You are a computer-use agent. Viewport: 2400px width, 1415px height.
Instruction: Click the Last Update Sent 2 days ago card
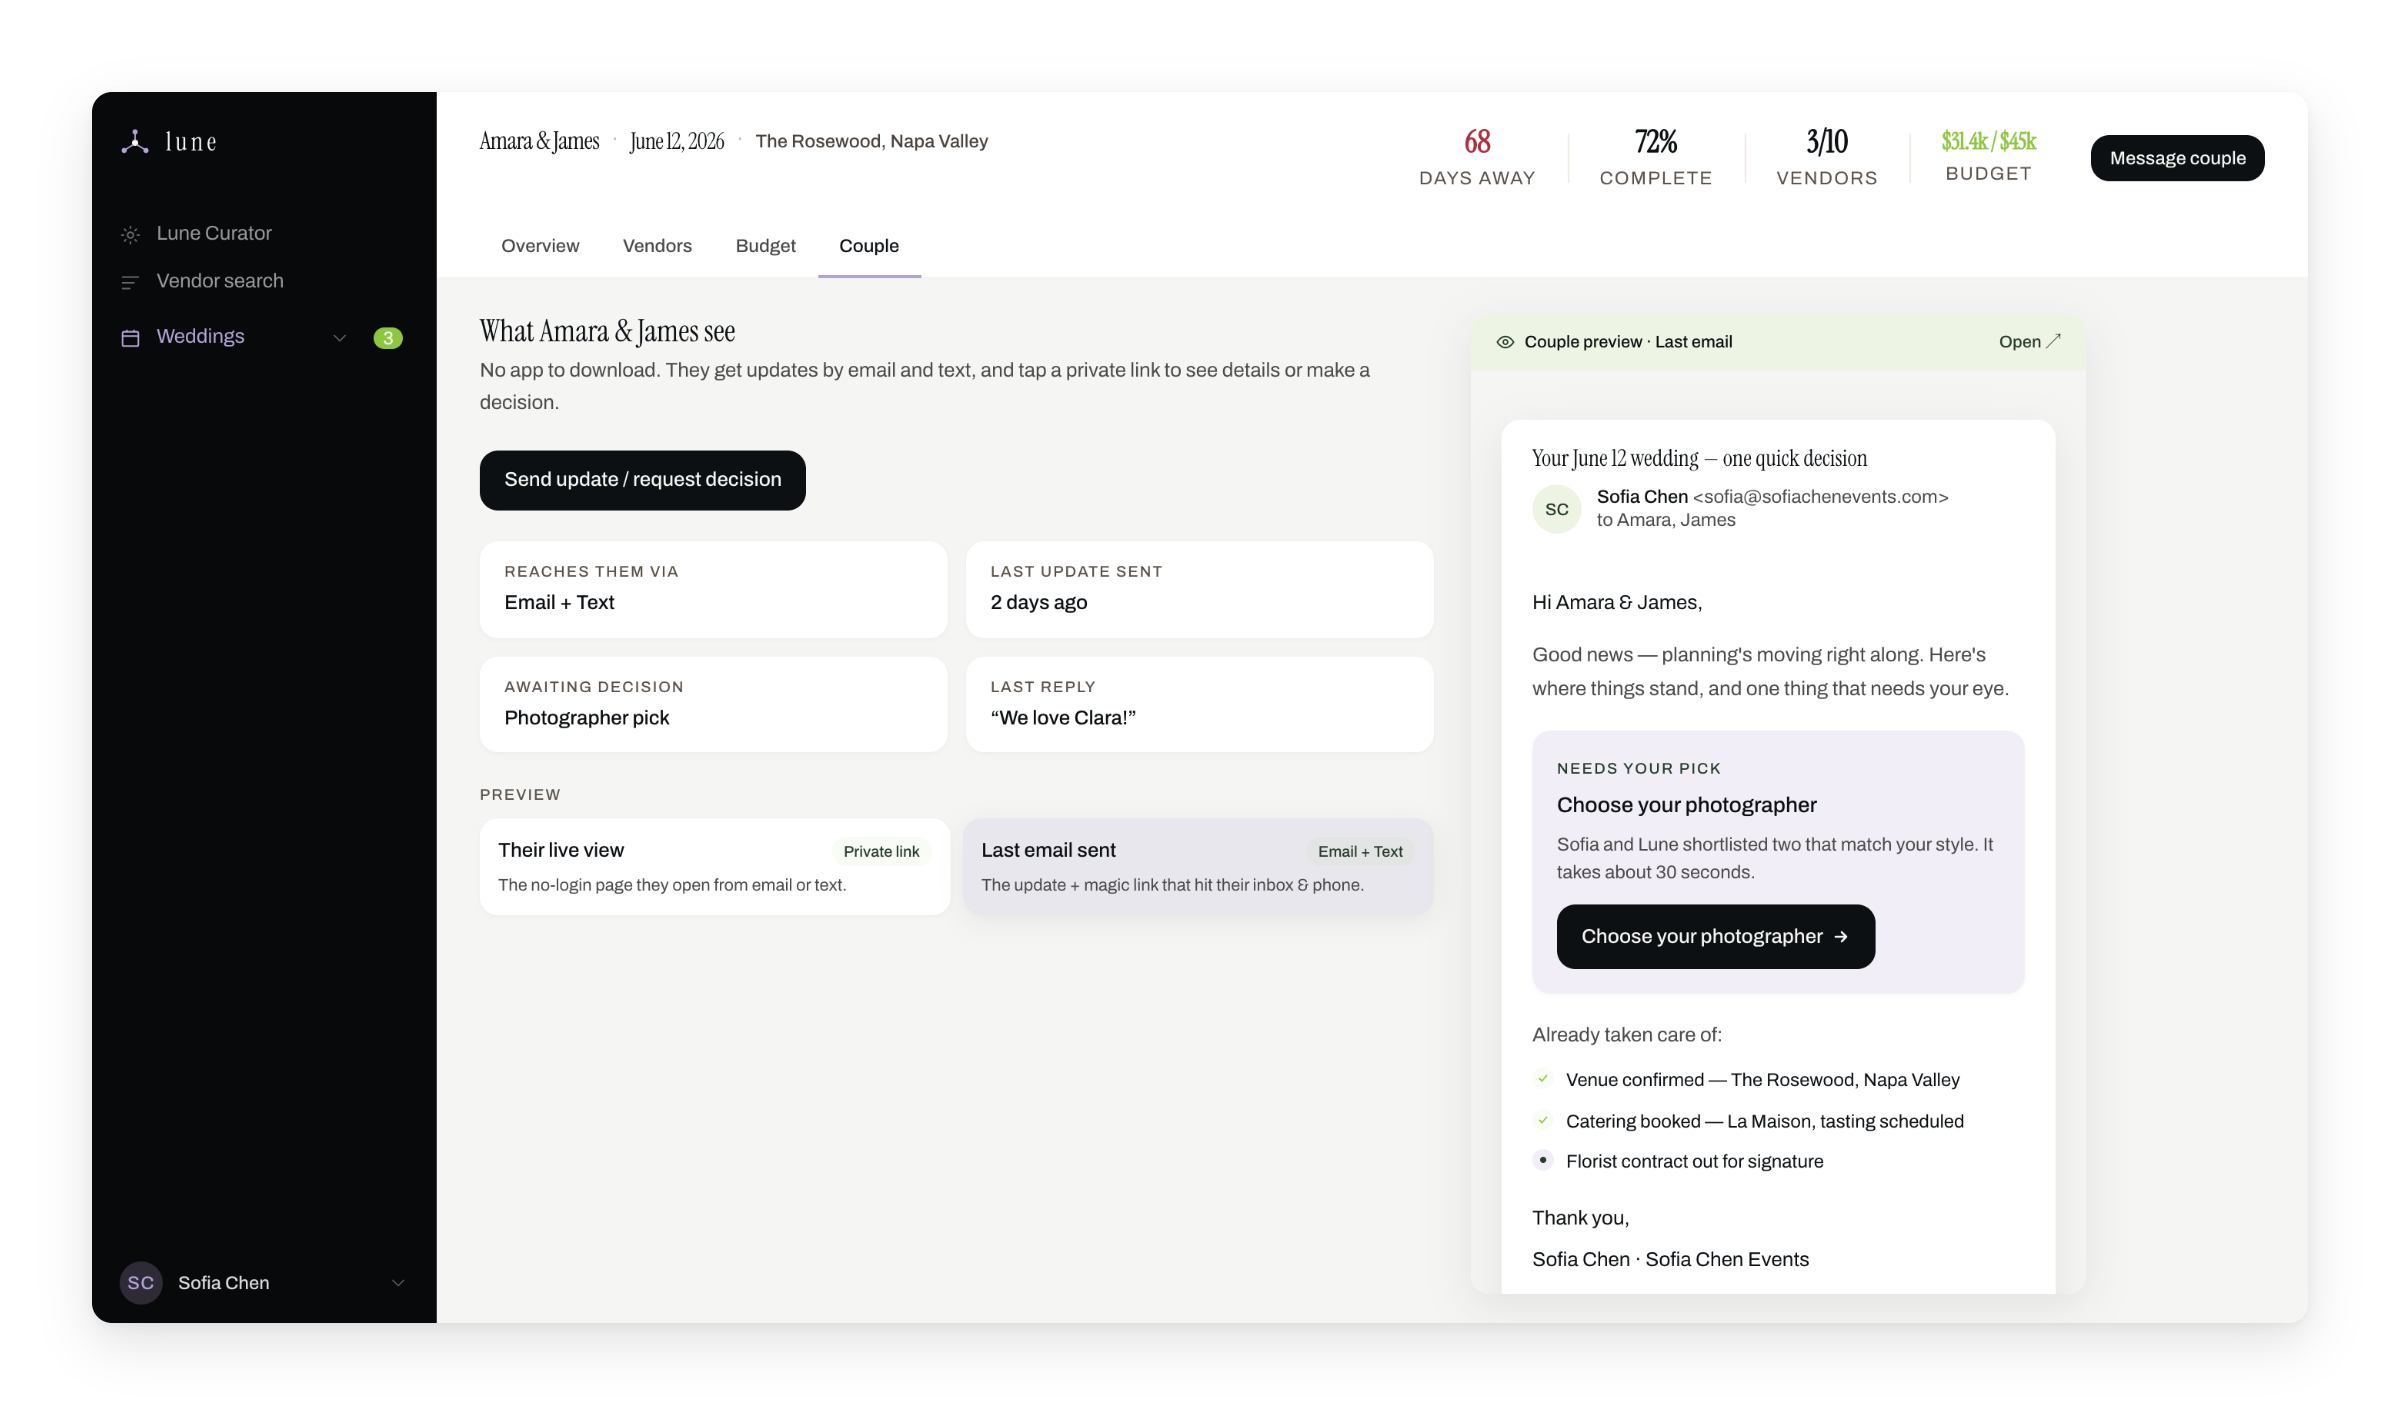point(1199,590)
